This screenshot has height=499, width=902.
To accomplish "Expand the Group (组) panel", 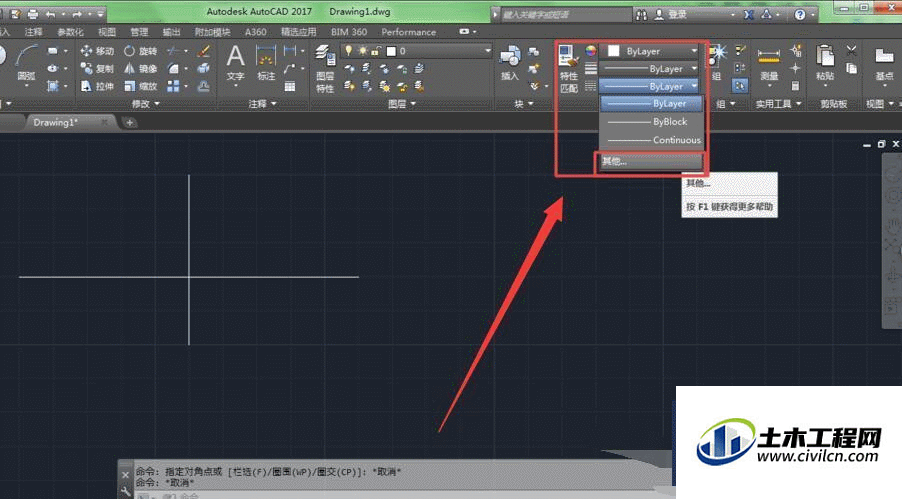I will [x=726, y=104].
